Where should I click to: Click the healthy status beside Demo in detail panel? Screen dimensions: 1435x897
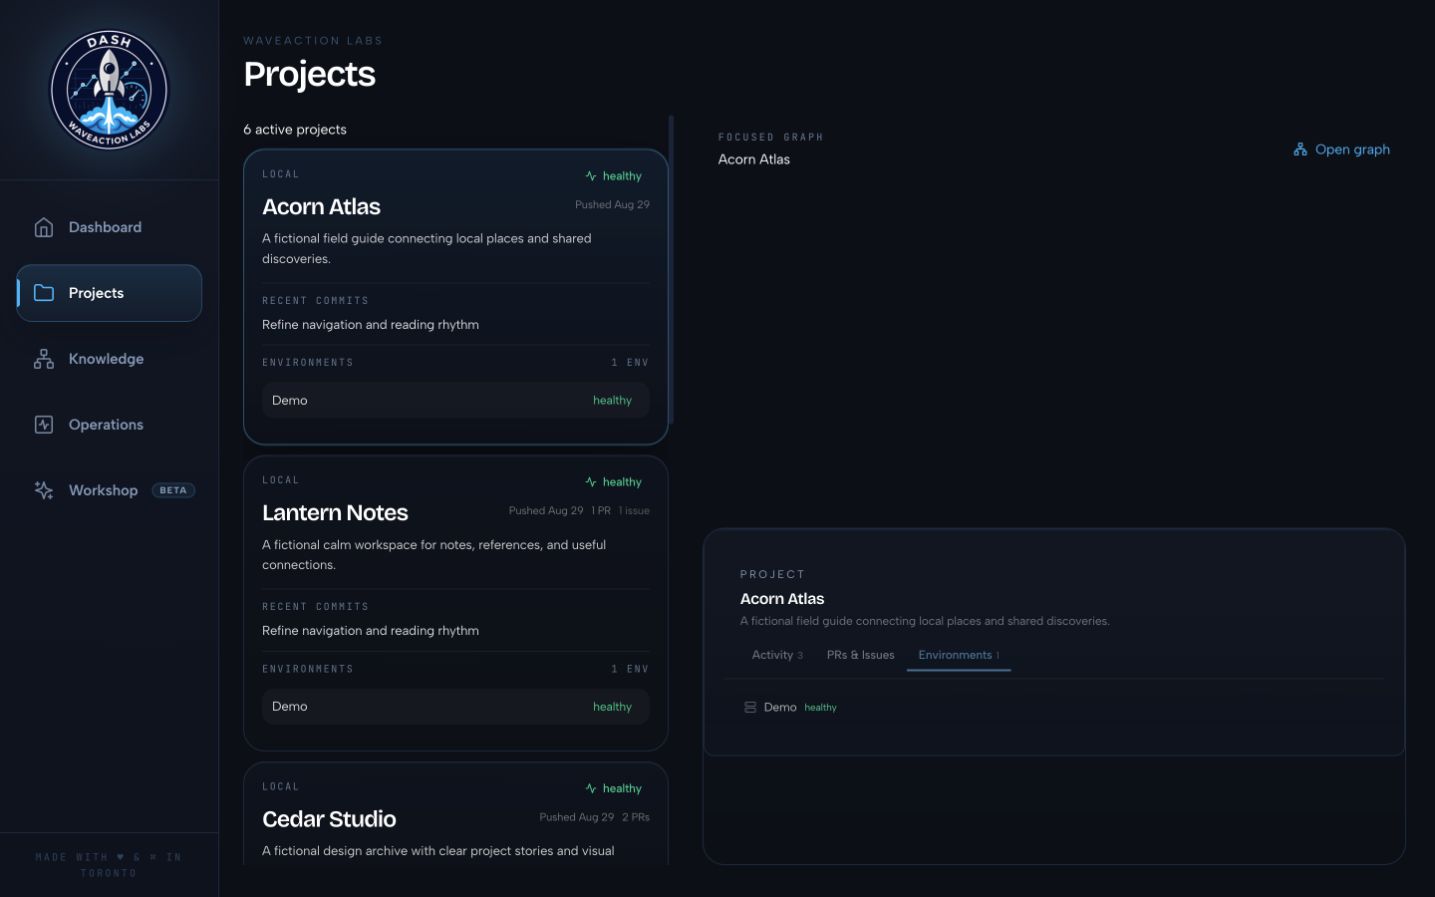click(x=820, y=708)
